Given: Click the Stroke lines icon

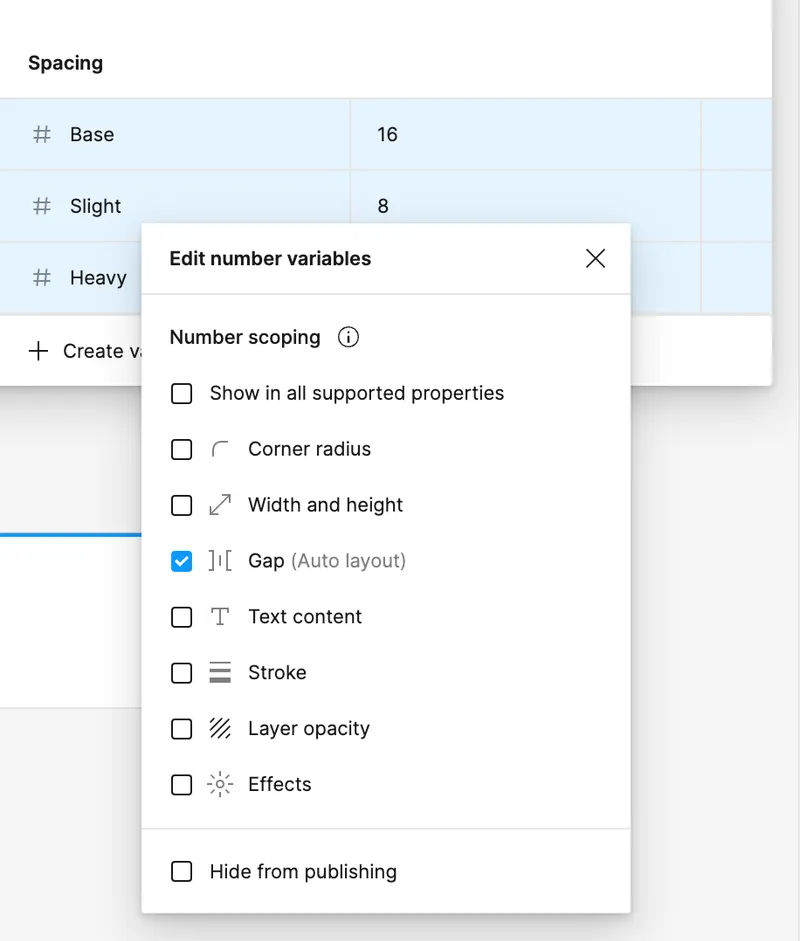Looking at the screenshot, I should click(x=220, y=673).
